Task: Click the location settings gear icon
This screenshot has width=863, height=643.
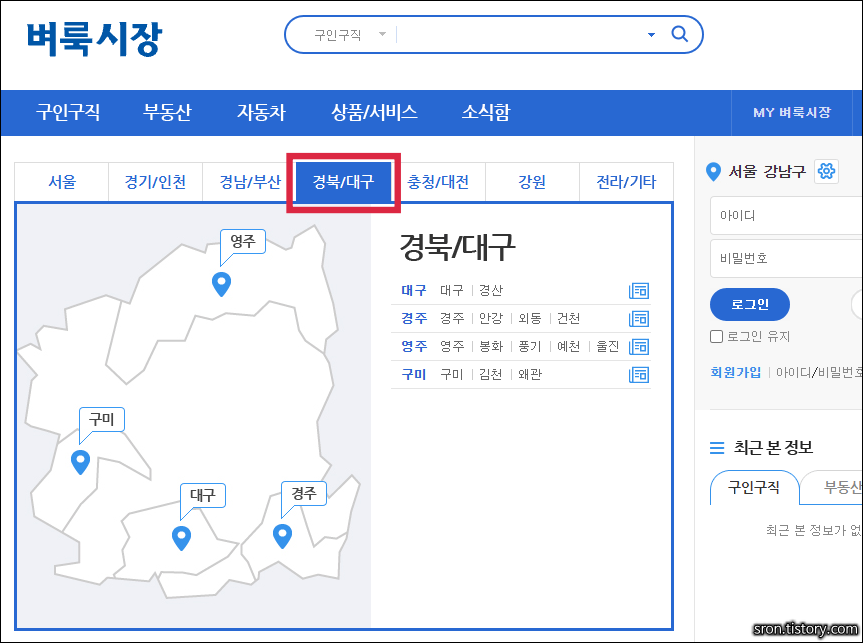Action: click(x=826, y=171)
